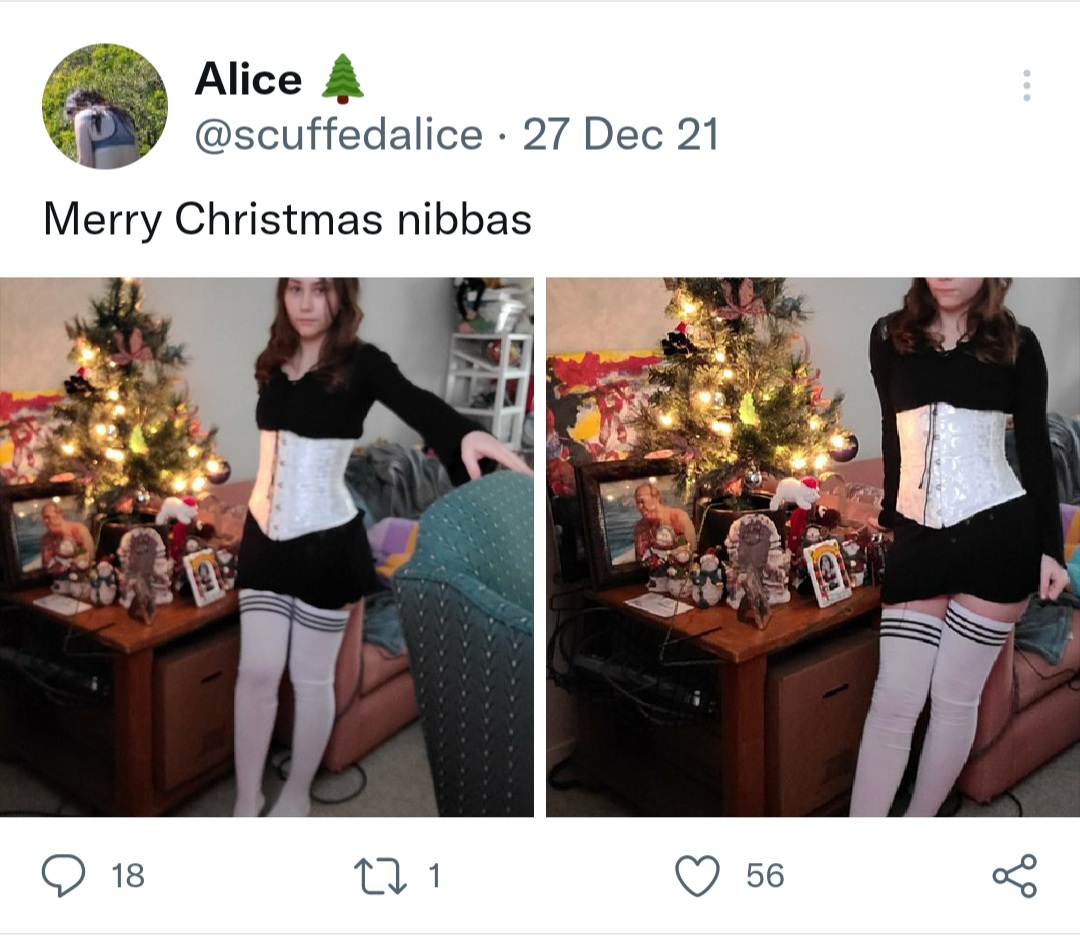Visit the @scuffedalice handle link
The width and height of the screenshot is (1080, 937).
pos(339,134)
